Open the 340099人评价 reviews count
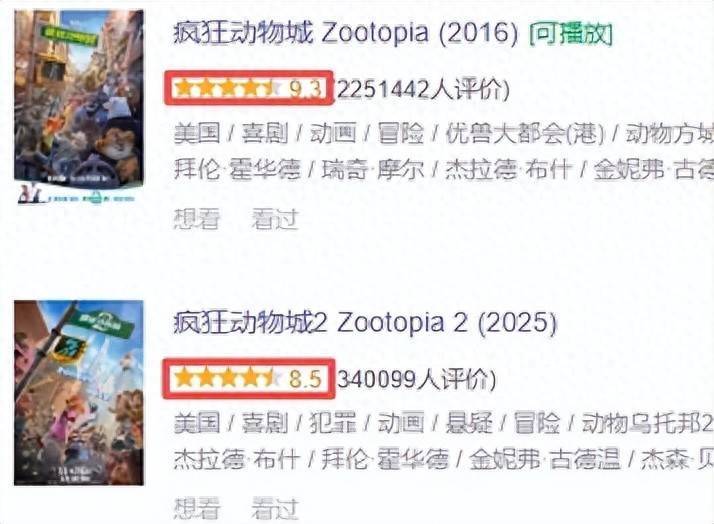Screen dimensions: 714x524 click(x=416, y=379)
